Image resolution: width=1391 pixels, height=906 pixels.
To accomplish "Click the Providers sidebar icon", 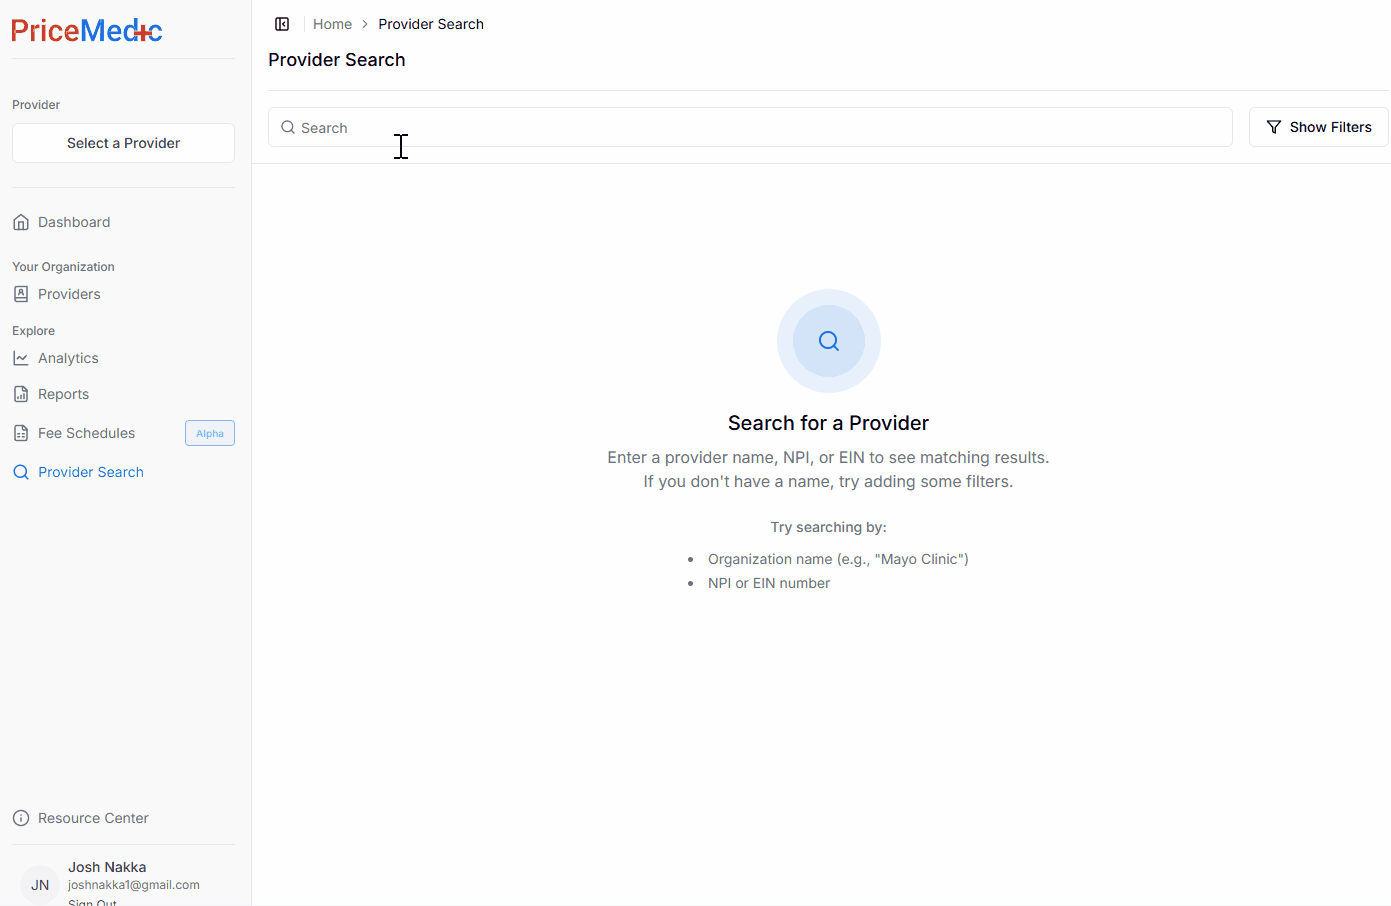I will point(21,294).
